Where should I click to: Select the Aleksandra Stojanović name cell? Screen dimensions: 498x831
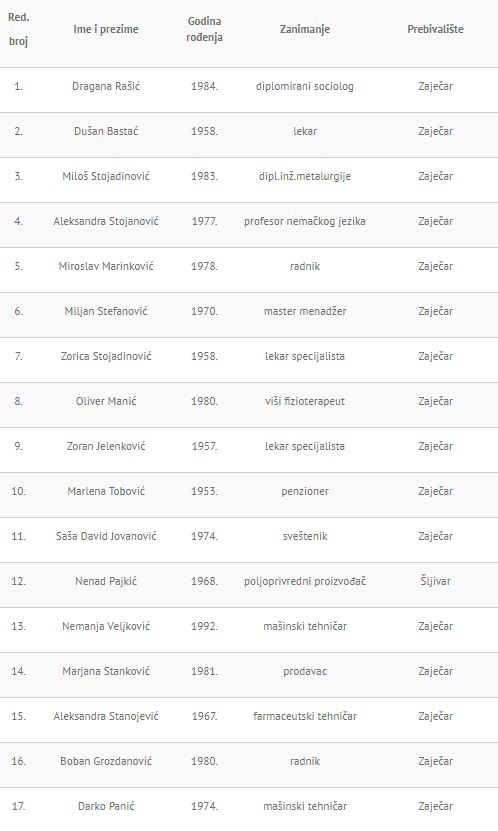coord(106,221)
